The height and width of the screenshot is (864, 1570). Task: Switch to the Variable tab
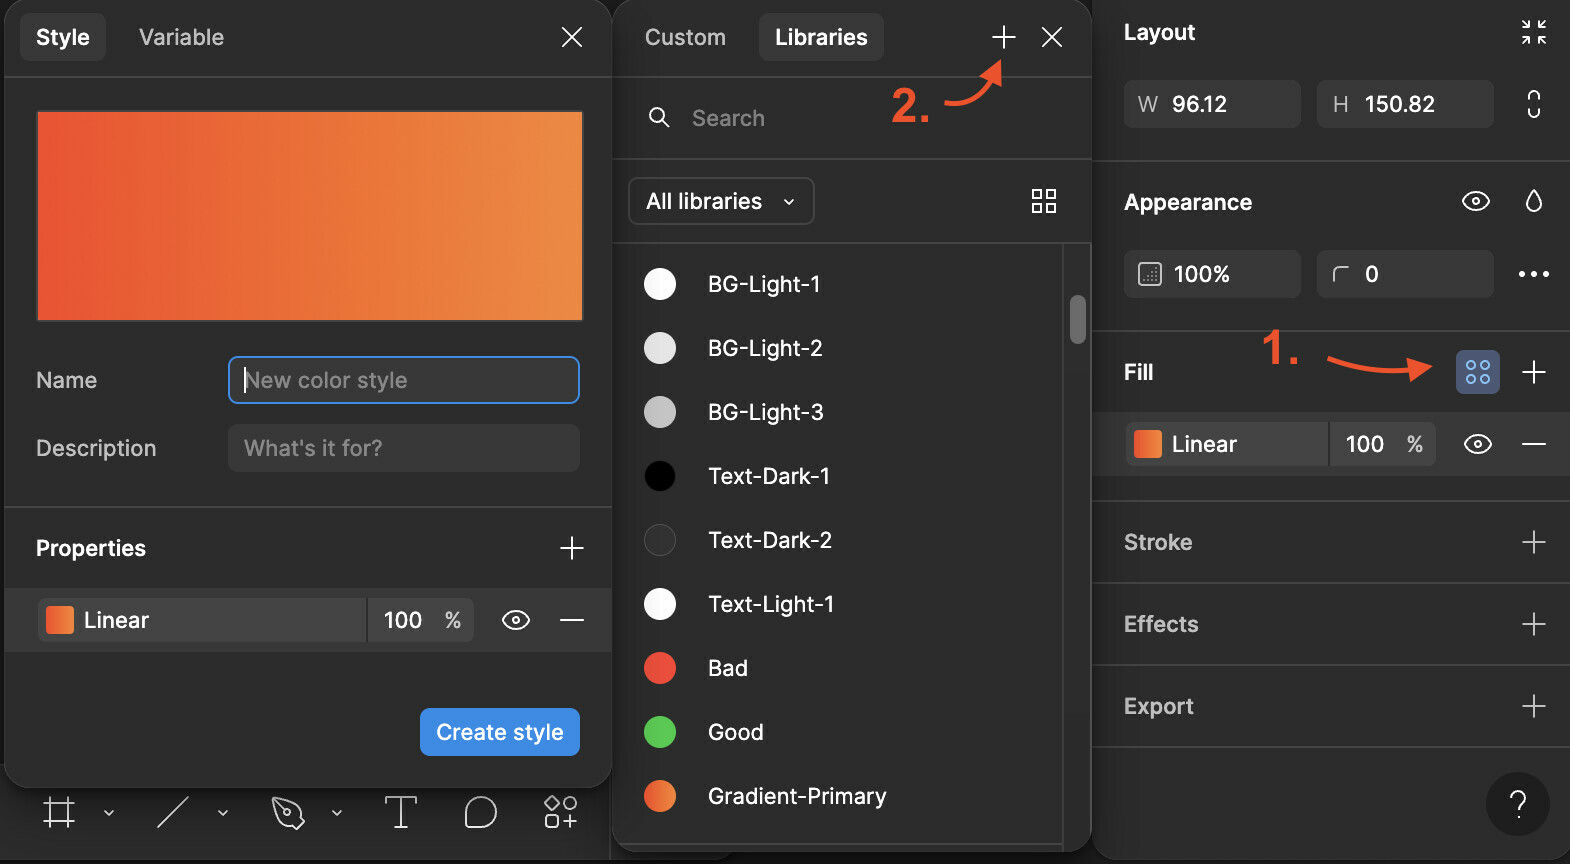(x=181, y=37)
